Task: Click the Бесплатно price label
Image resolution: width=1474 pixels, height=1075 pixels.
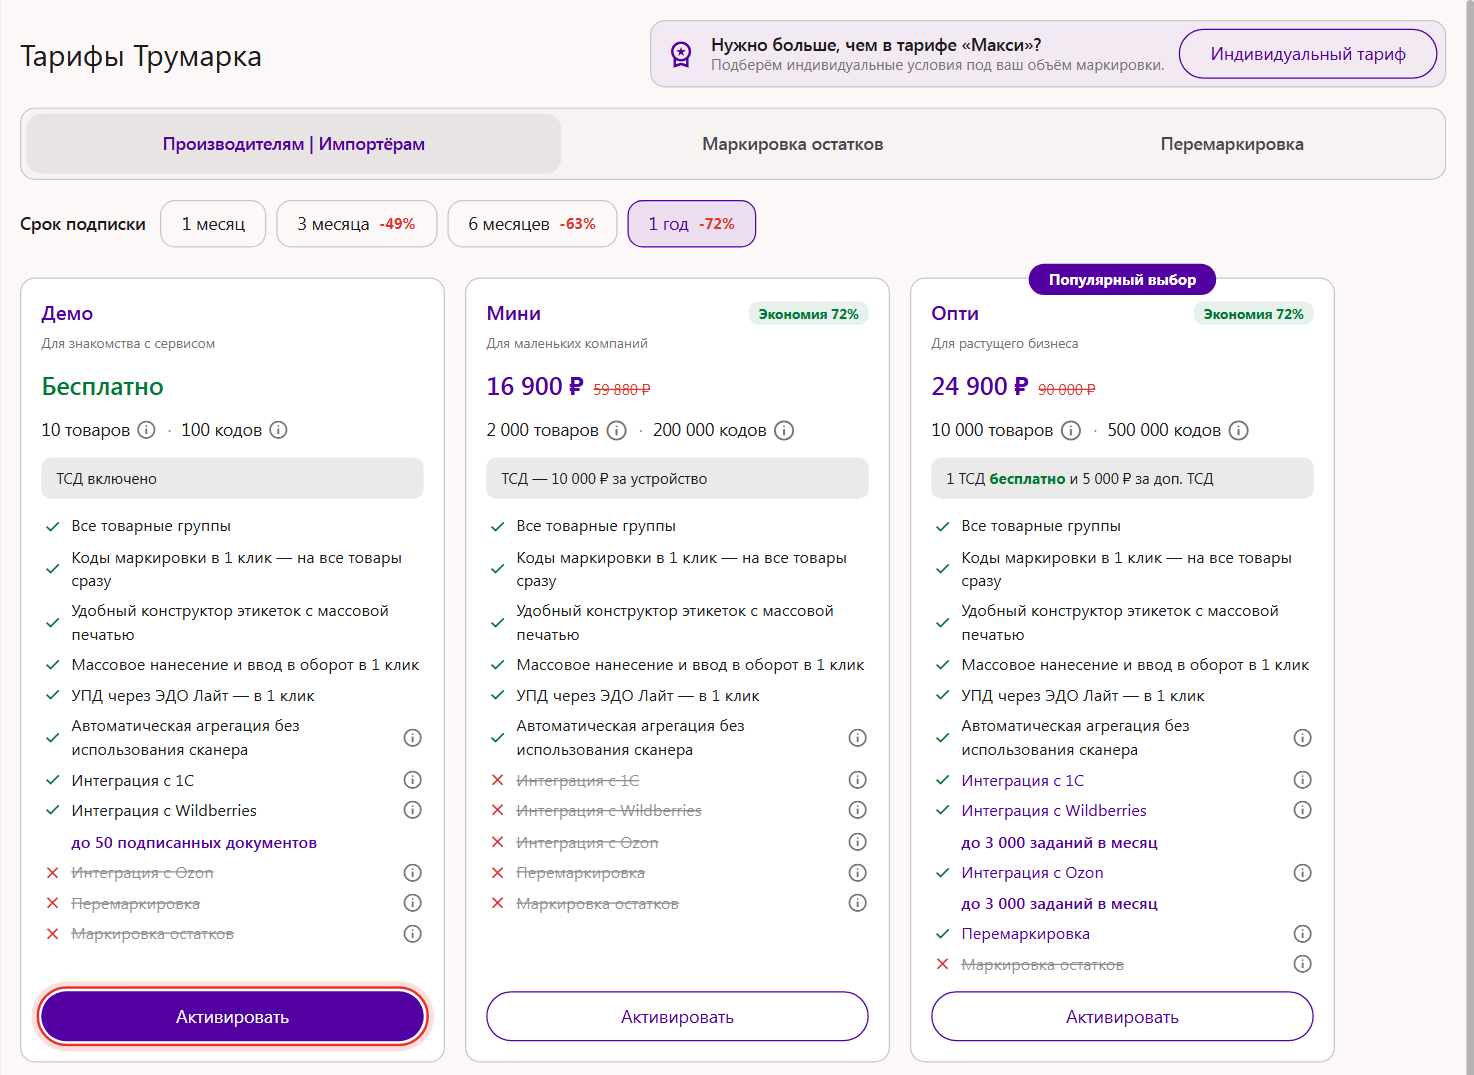Action: (x=103, y=387)
